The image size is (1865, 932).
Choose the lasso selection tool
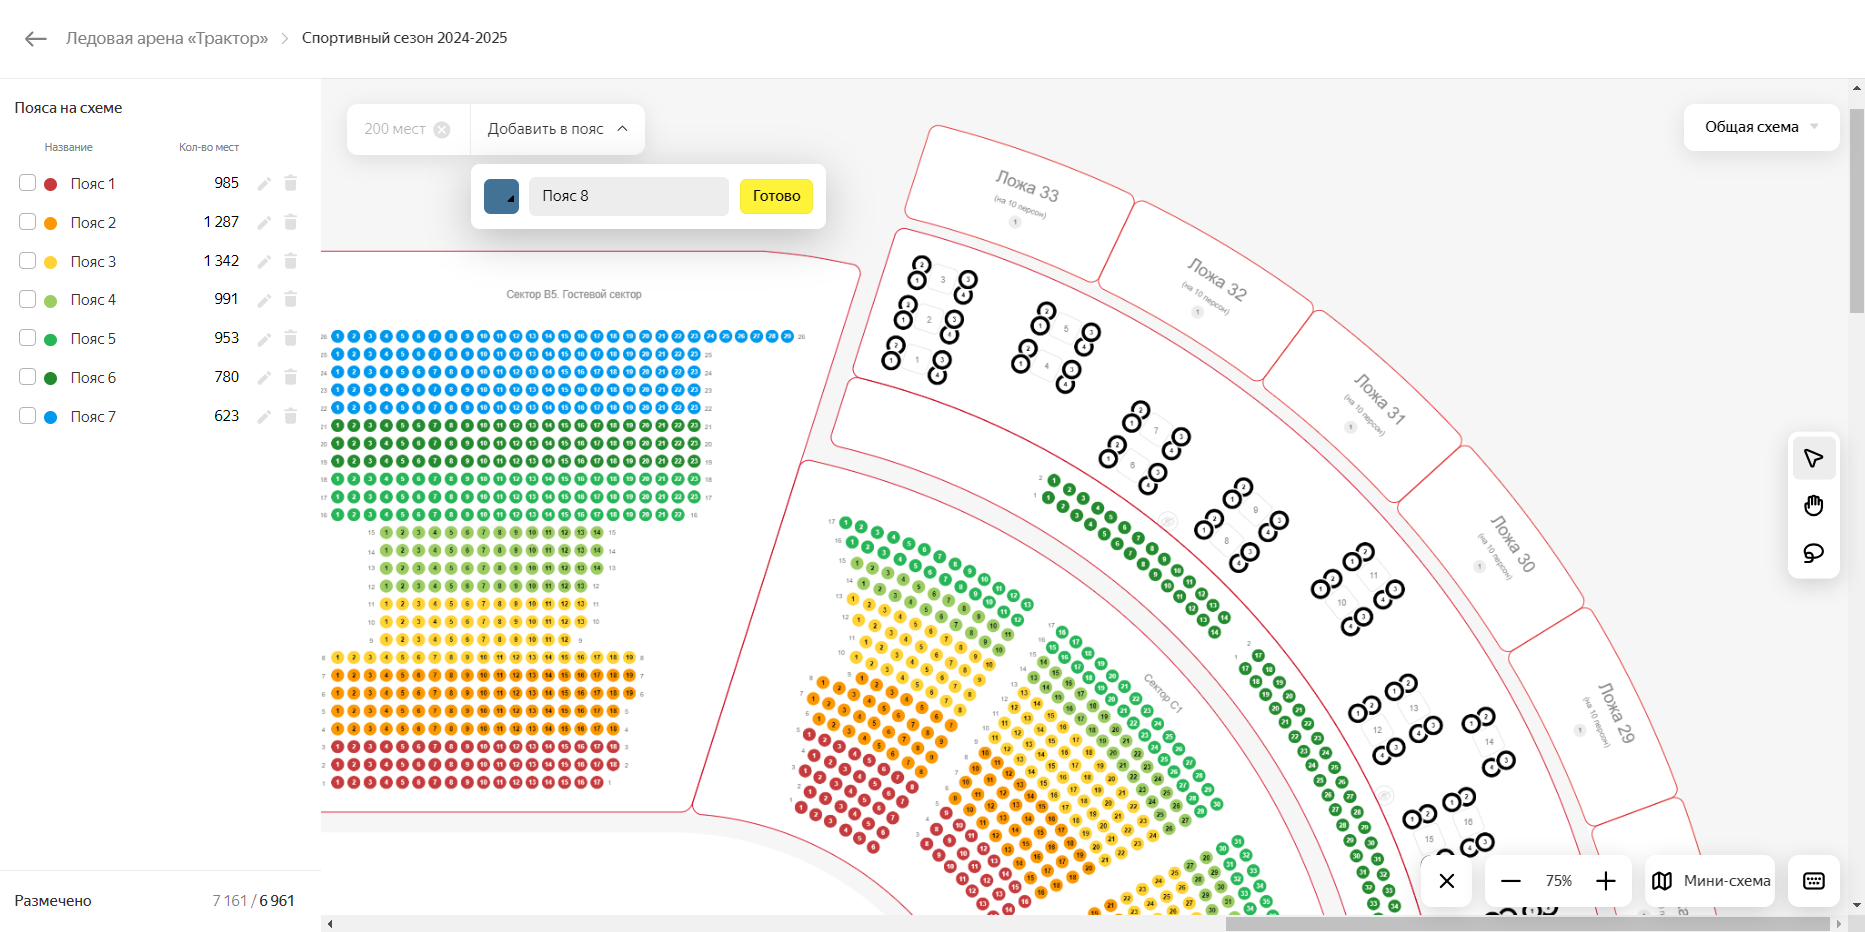coord(1813,553)
